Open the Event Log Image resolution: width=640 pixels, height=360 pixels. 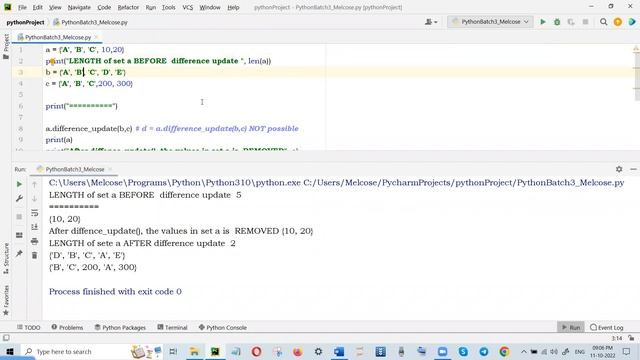pyautogui.click(x=607, y=327)
